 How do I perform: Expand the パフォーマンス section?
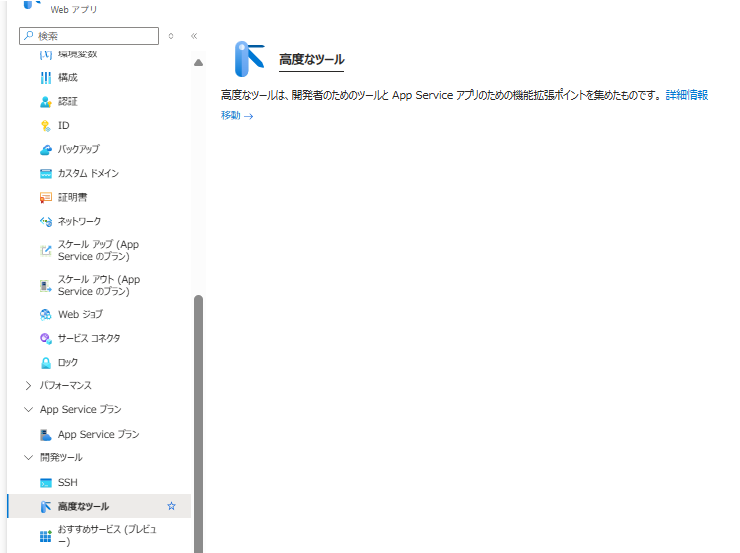pos(28,385)
